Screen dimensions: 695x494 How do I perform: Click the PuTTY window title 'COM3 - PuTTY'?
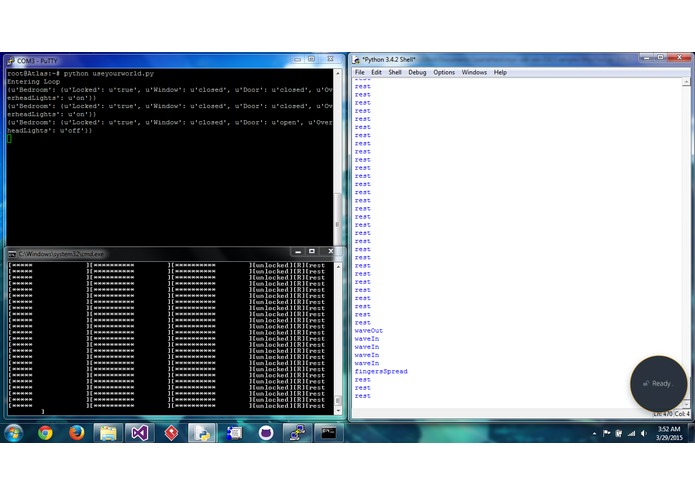click(x=37, y=61)
